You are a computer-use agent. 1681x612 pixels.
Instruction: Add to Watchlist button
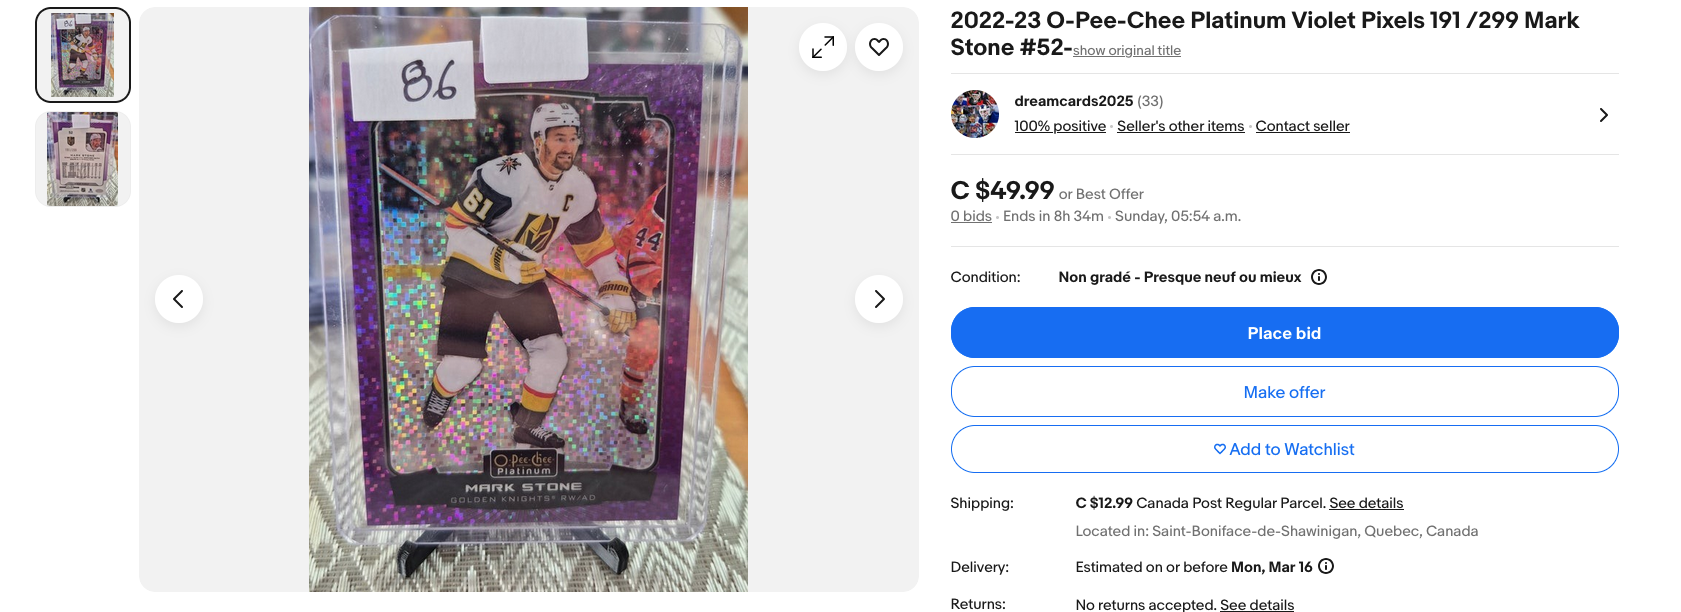1284,449
